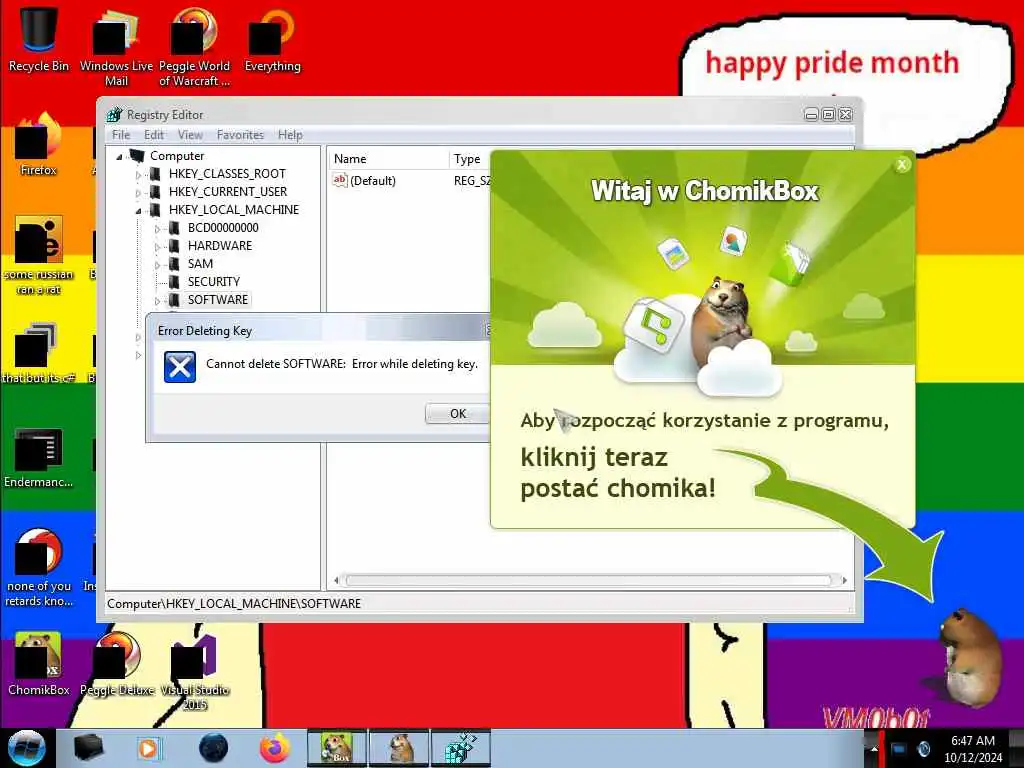Launch Windows Media Player from taskbar
The image size is (1024, 768).
tap(149, 748)
